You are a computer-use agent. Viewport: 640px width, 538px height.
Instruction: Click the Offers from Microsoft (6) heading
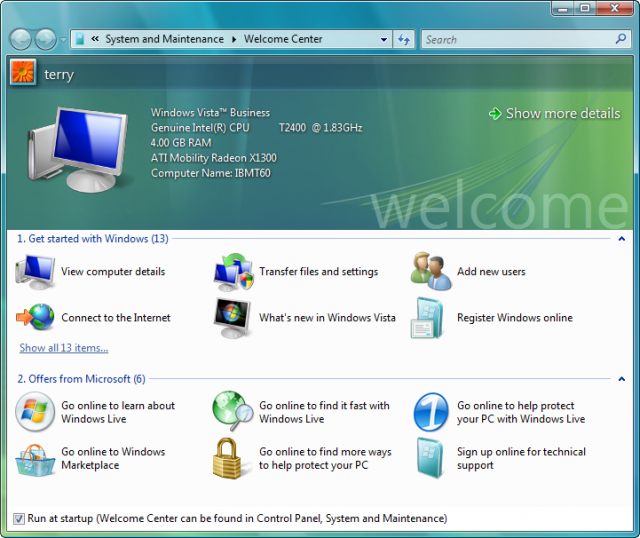click(81, 379)
